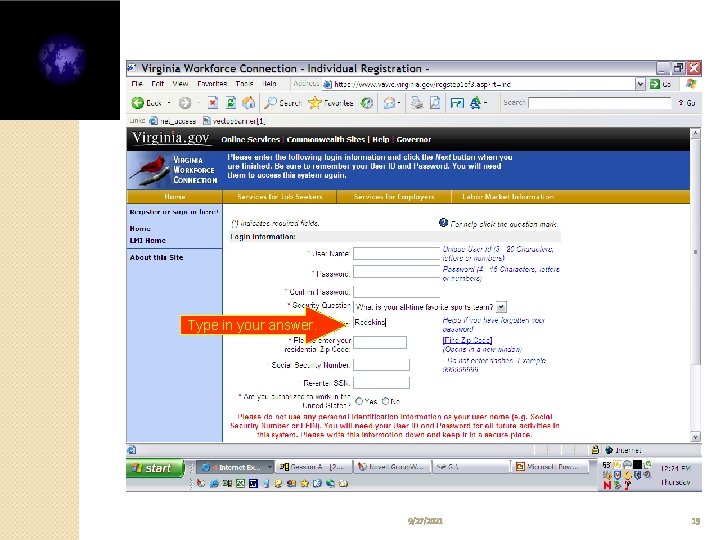The height and width of the screenshot is (540, 720).
Task: Open the Home tab in site navigation
Action: (x=174, y=197)
